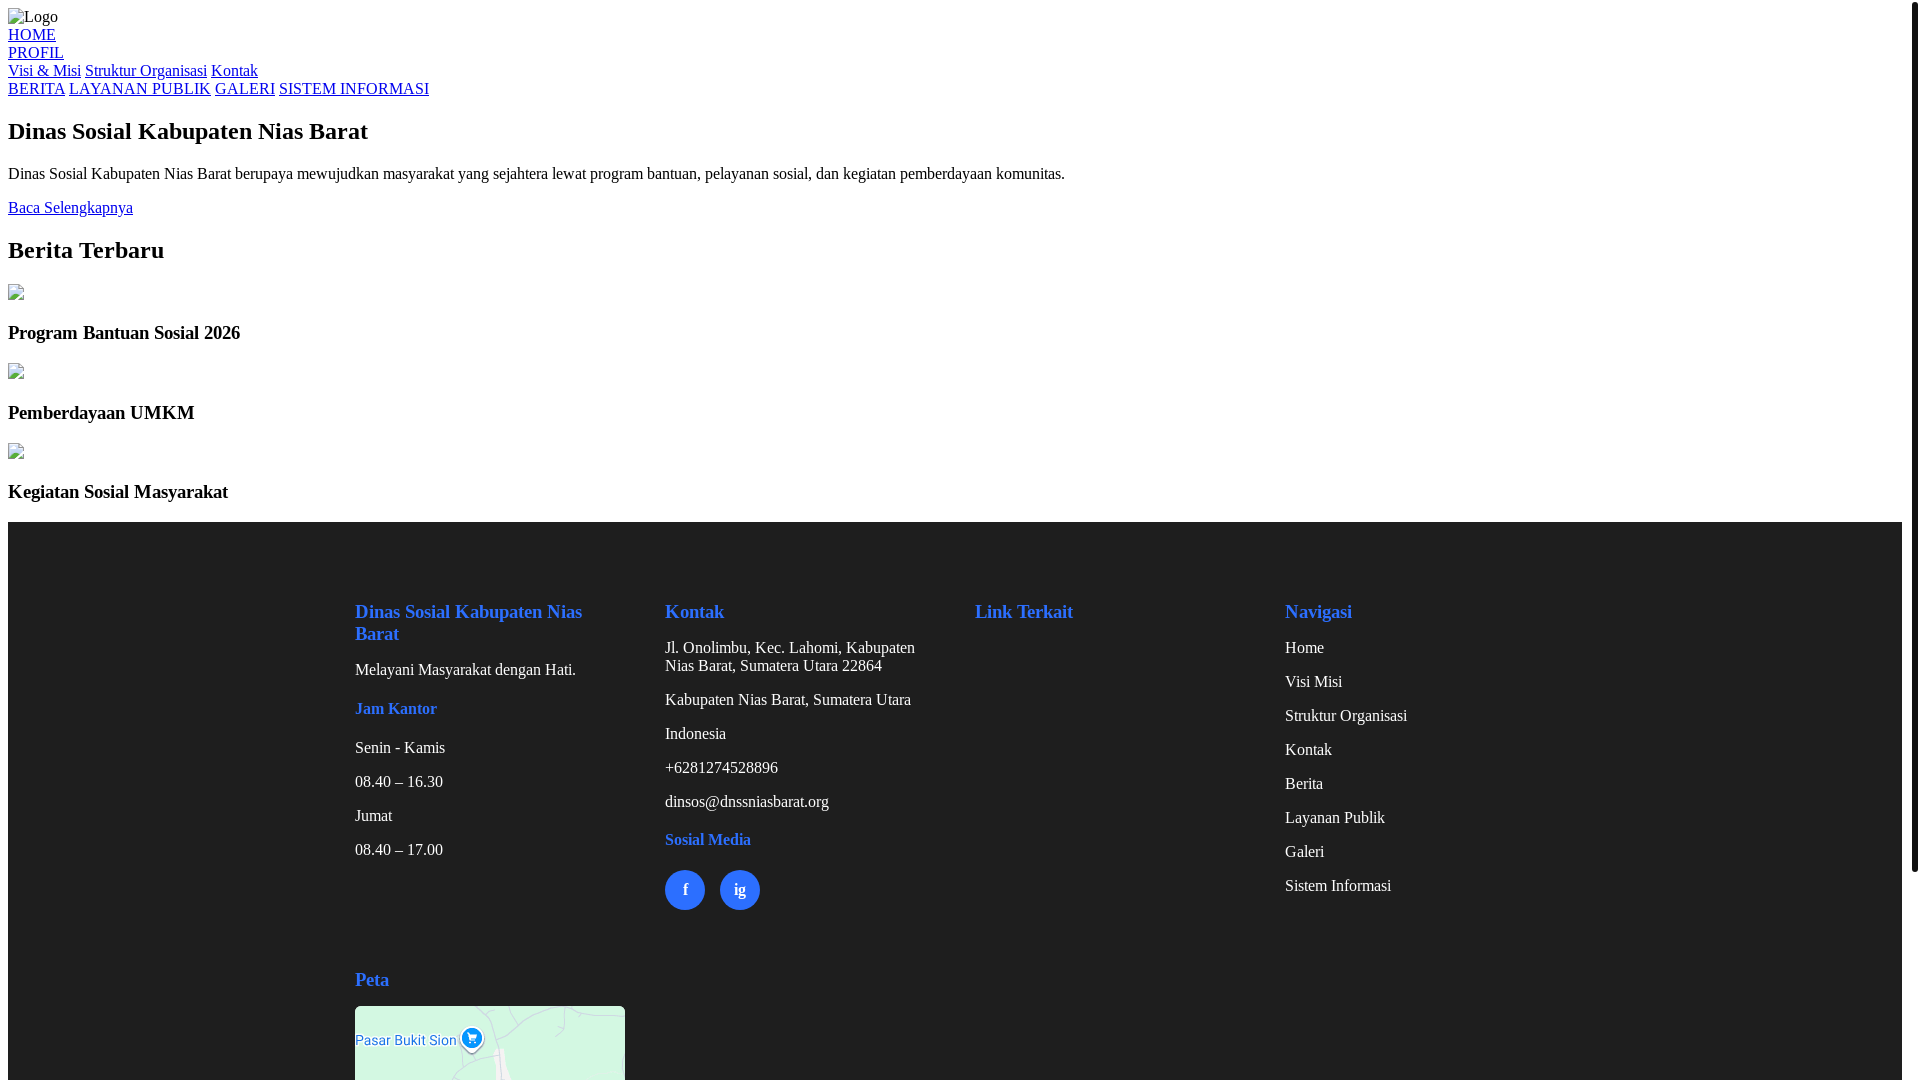This screenshot has width=1920, height=1080.
Task: Click Kabupaten Nias Barat, Sumatera Utara text
Action: pyautogui.click(x=788, y=700)
